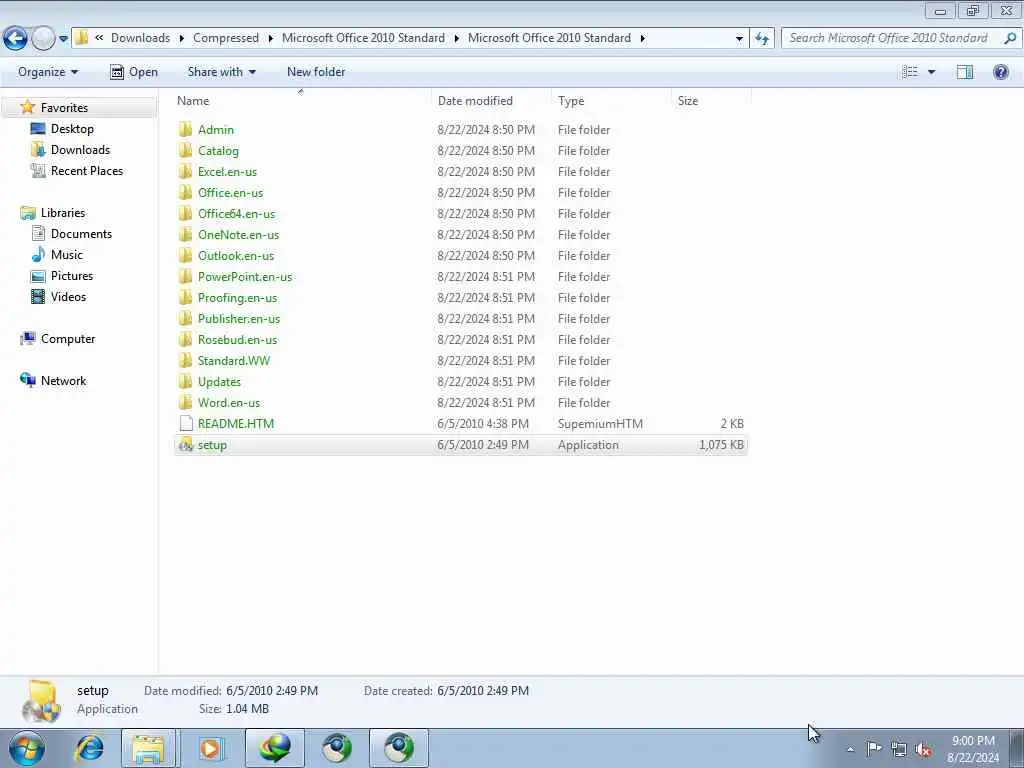Open the Organize menu
The height and width of the screenshot is (768, 1024).
48,72
